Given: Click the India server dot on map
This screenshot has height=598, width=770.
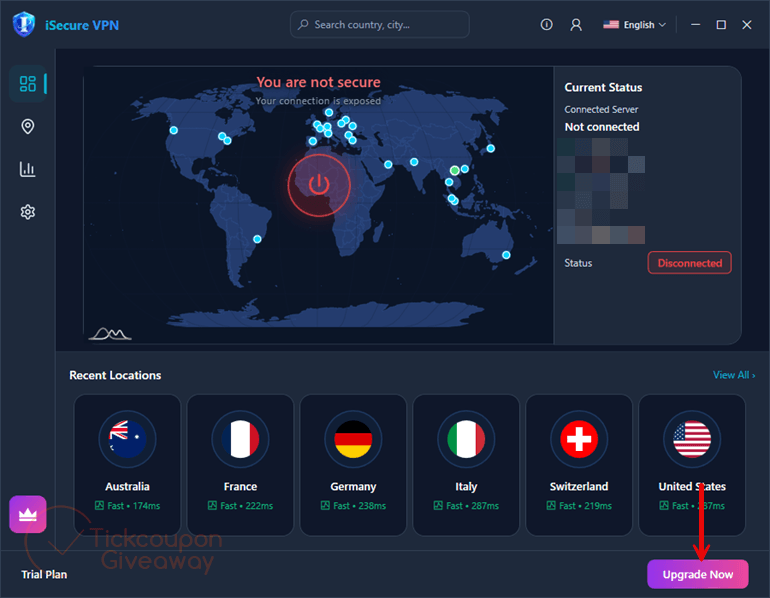Looking at the screenshot, I should [x=414, y=162].
